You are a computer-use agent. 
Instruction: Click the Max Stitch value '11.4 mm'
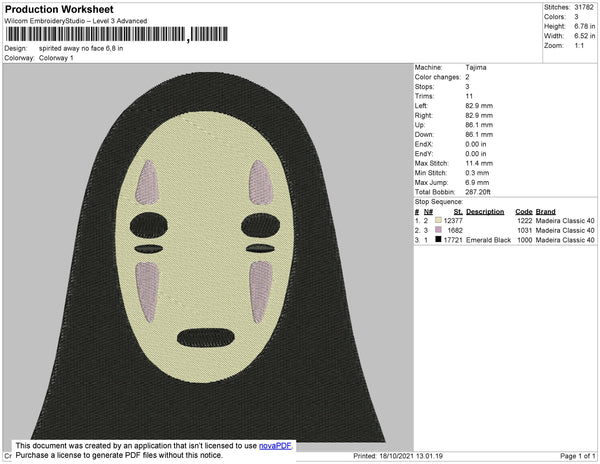(x=479, y=163)
